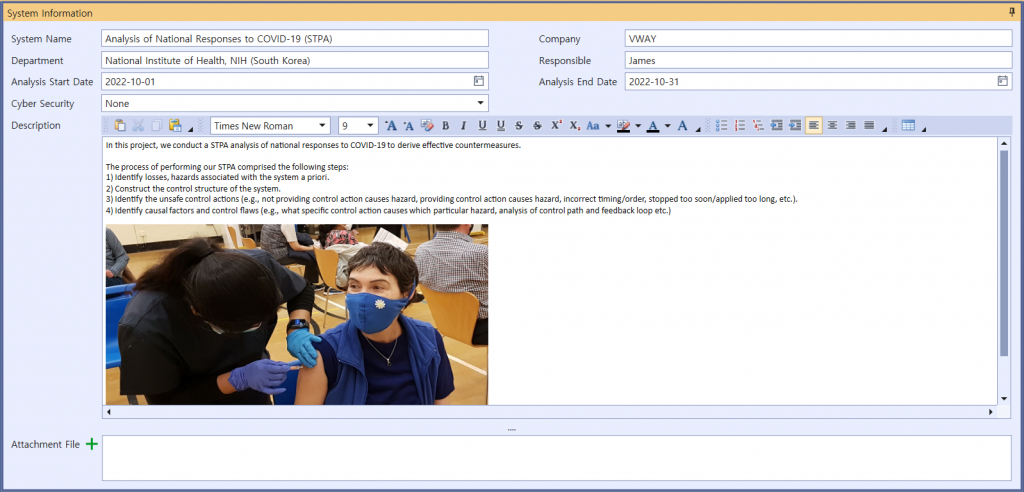
Task: Toggle bold formatting
Action: click(445, 125)
